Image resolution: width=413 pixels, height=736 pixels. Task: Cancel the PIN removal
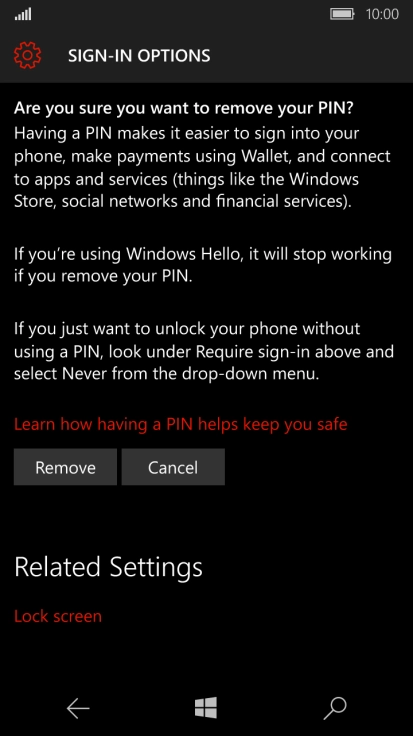173,467
